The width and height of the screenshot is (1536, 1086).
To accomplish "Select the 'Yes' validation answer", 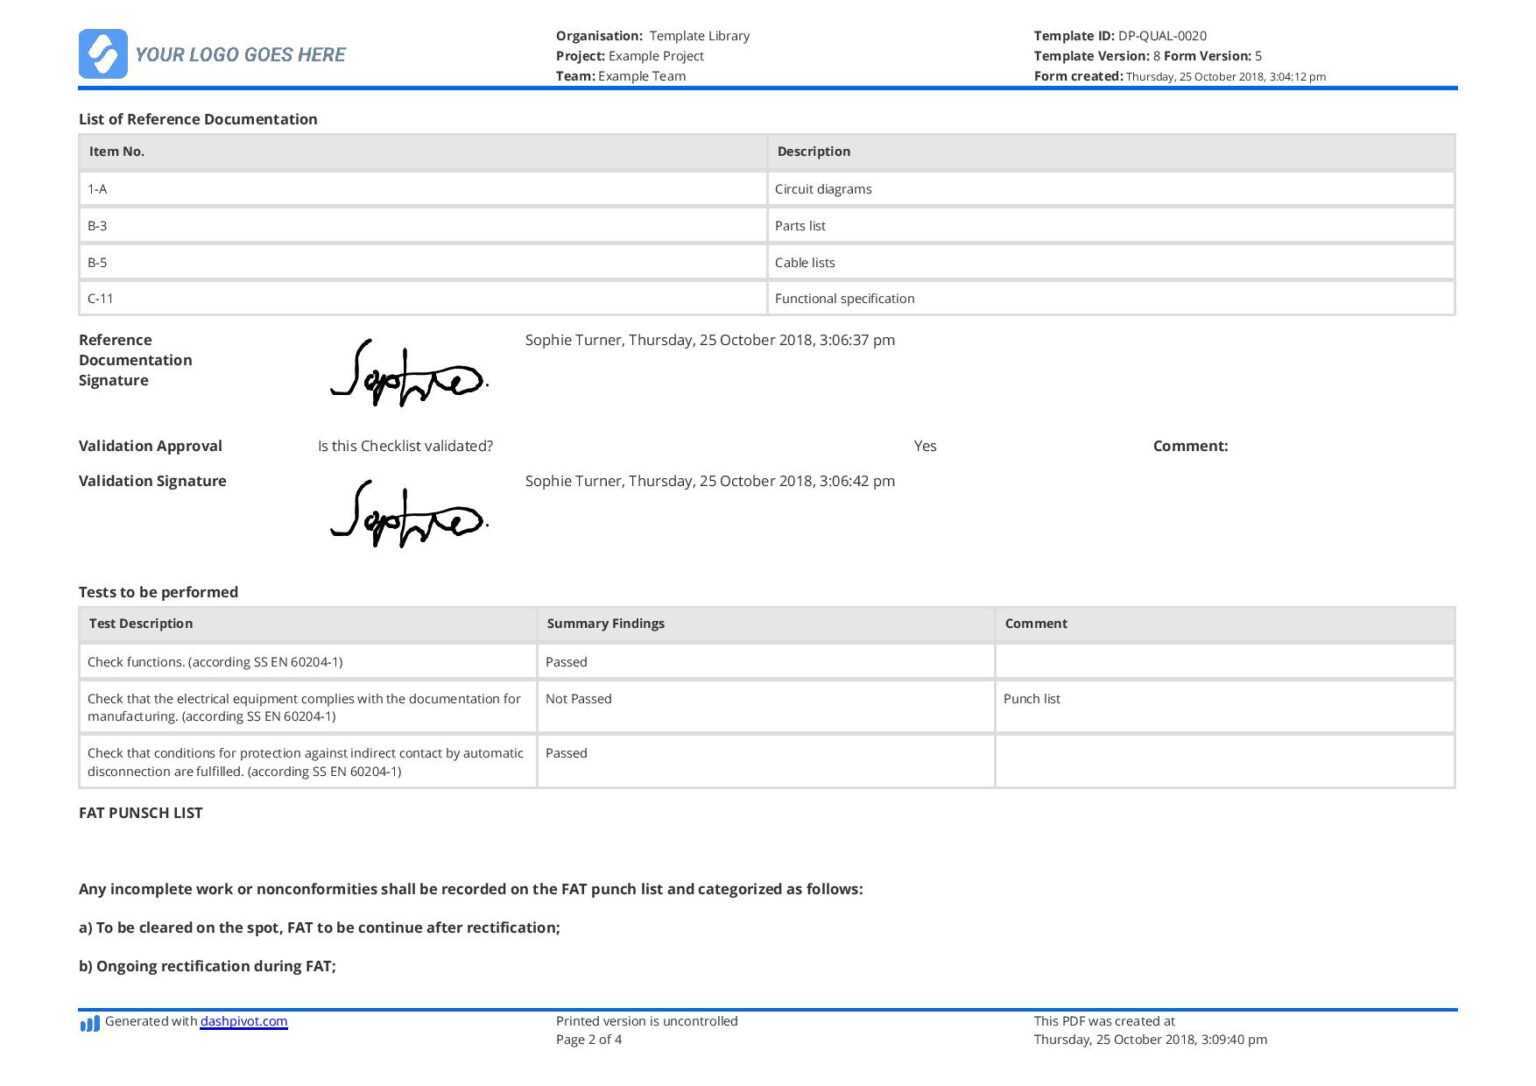I will pos(925,446).
